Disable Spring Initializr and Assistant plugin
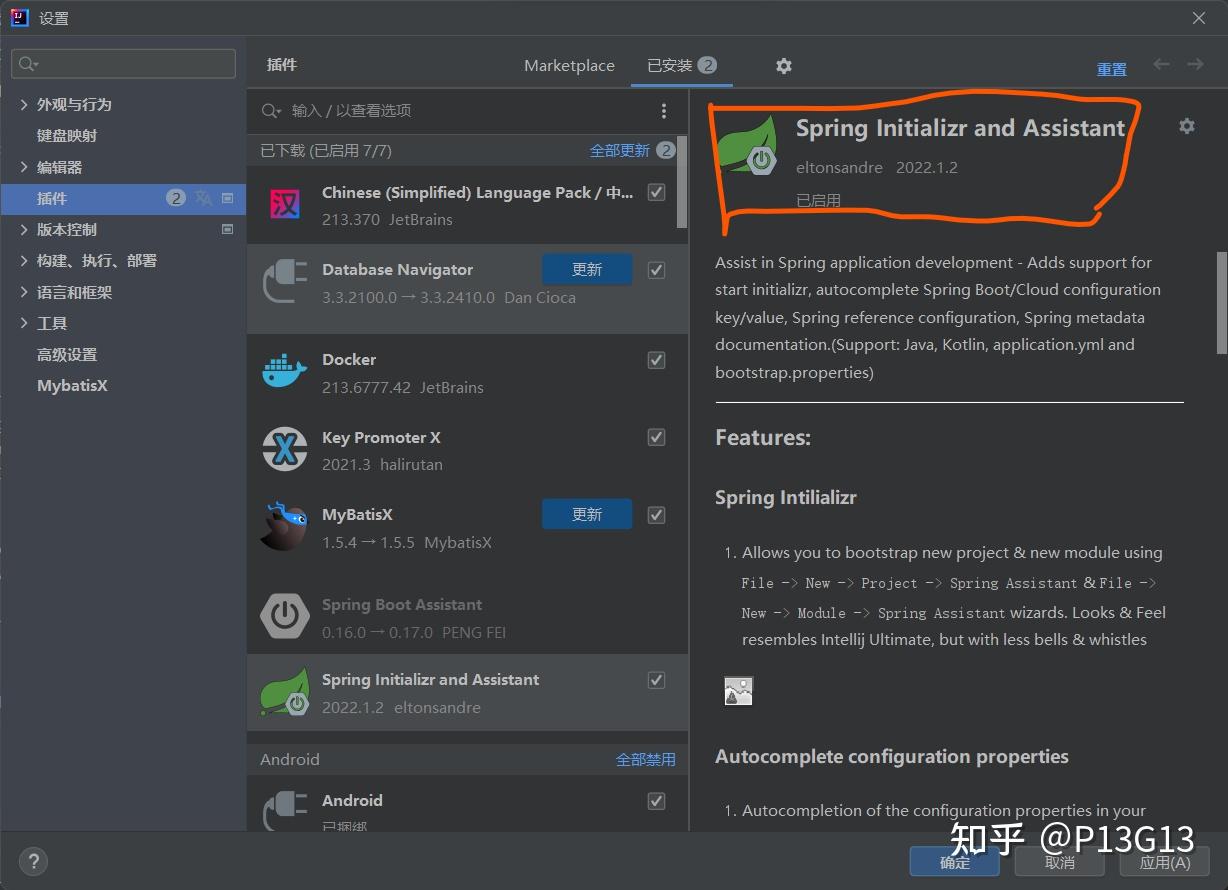The height and width of the screenshot is (890, 1228). 656,679
